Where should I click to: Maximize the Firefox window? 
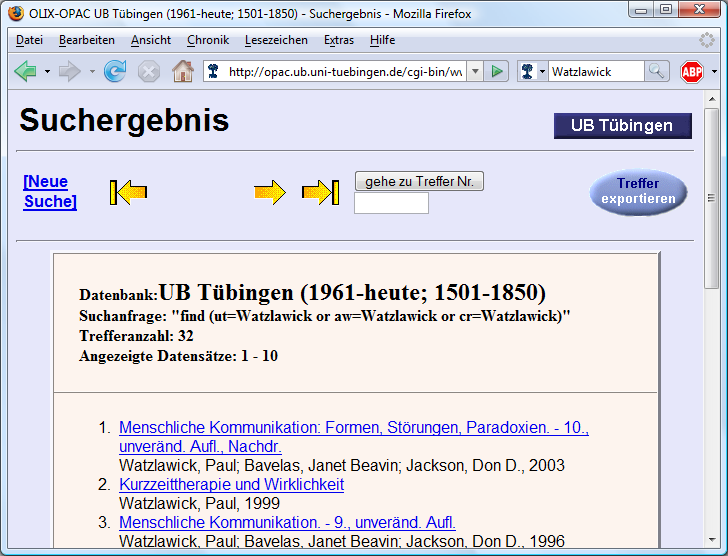[x=665, y=10]
